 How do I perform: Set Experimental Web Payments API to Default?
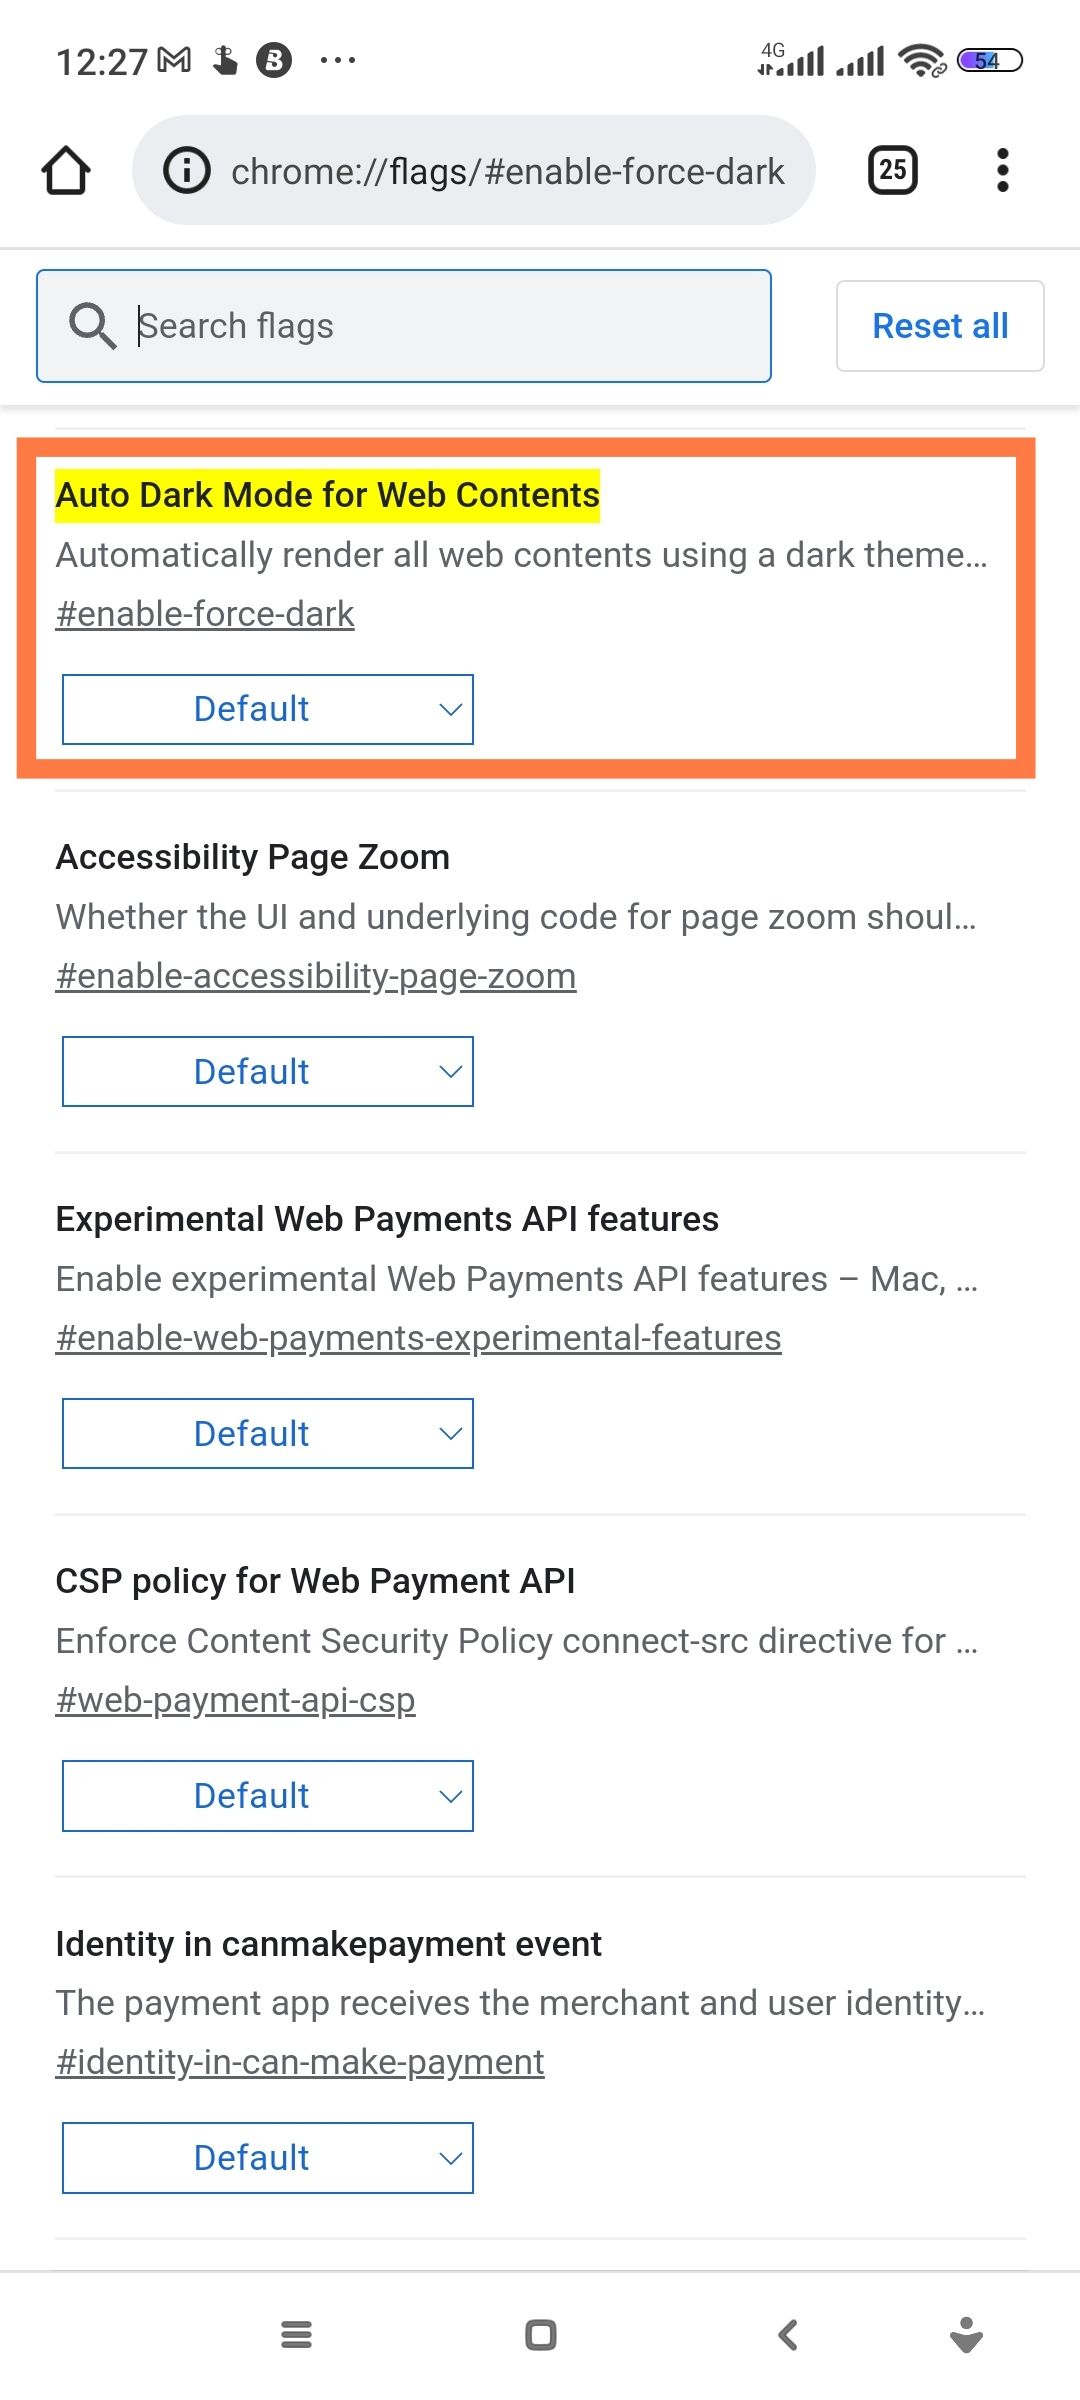(267, 1433)
